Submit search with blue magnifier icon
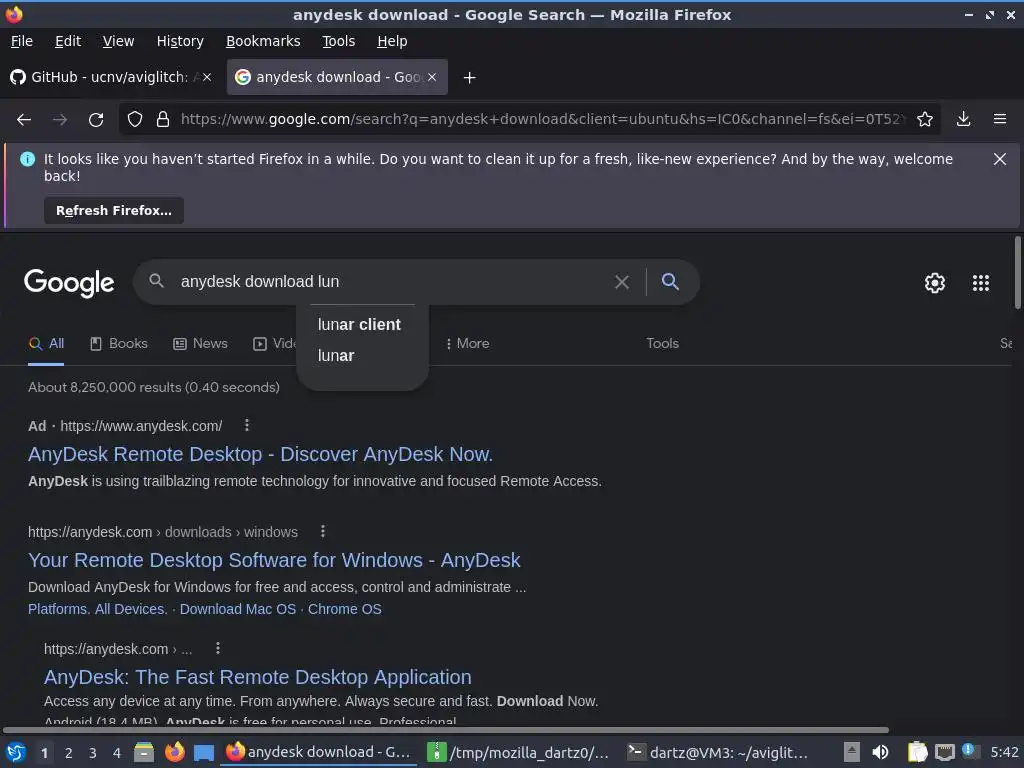 [x=670, y=281]
